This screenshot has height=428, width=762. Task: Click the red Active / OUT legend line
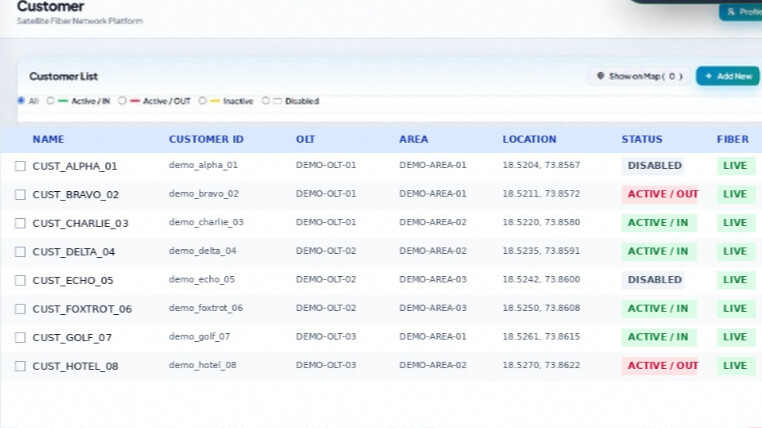coord(135,101)
